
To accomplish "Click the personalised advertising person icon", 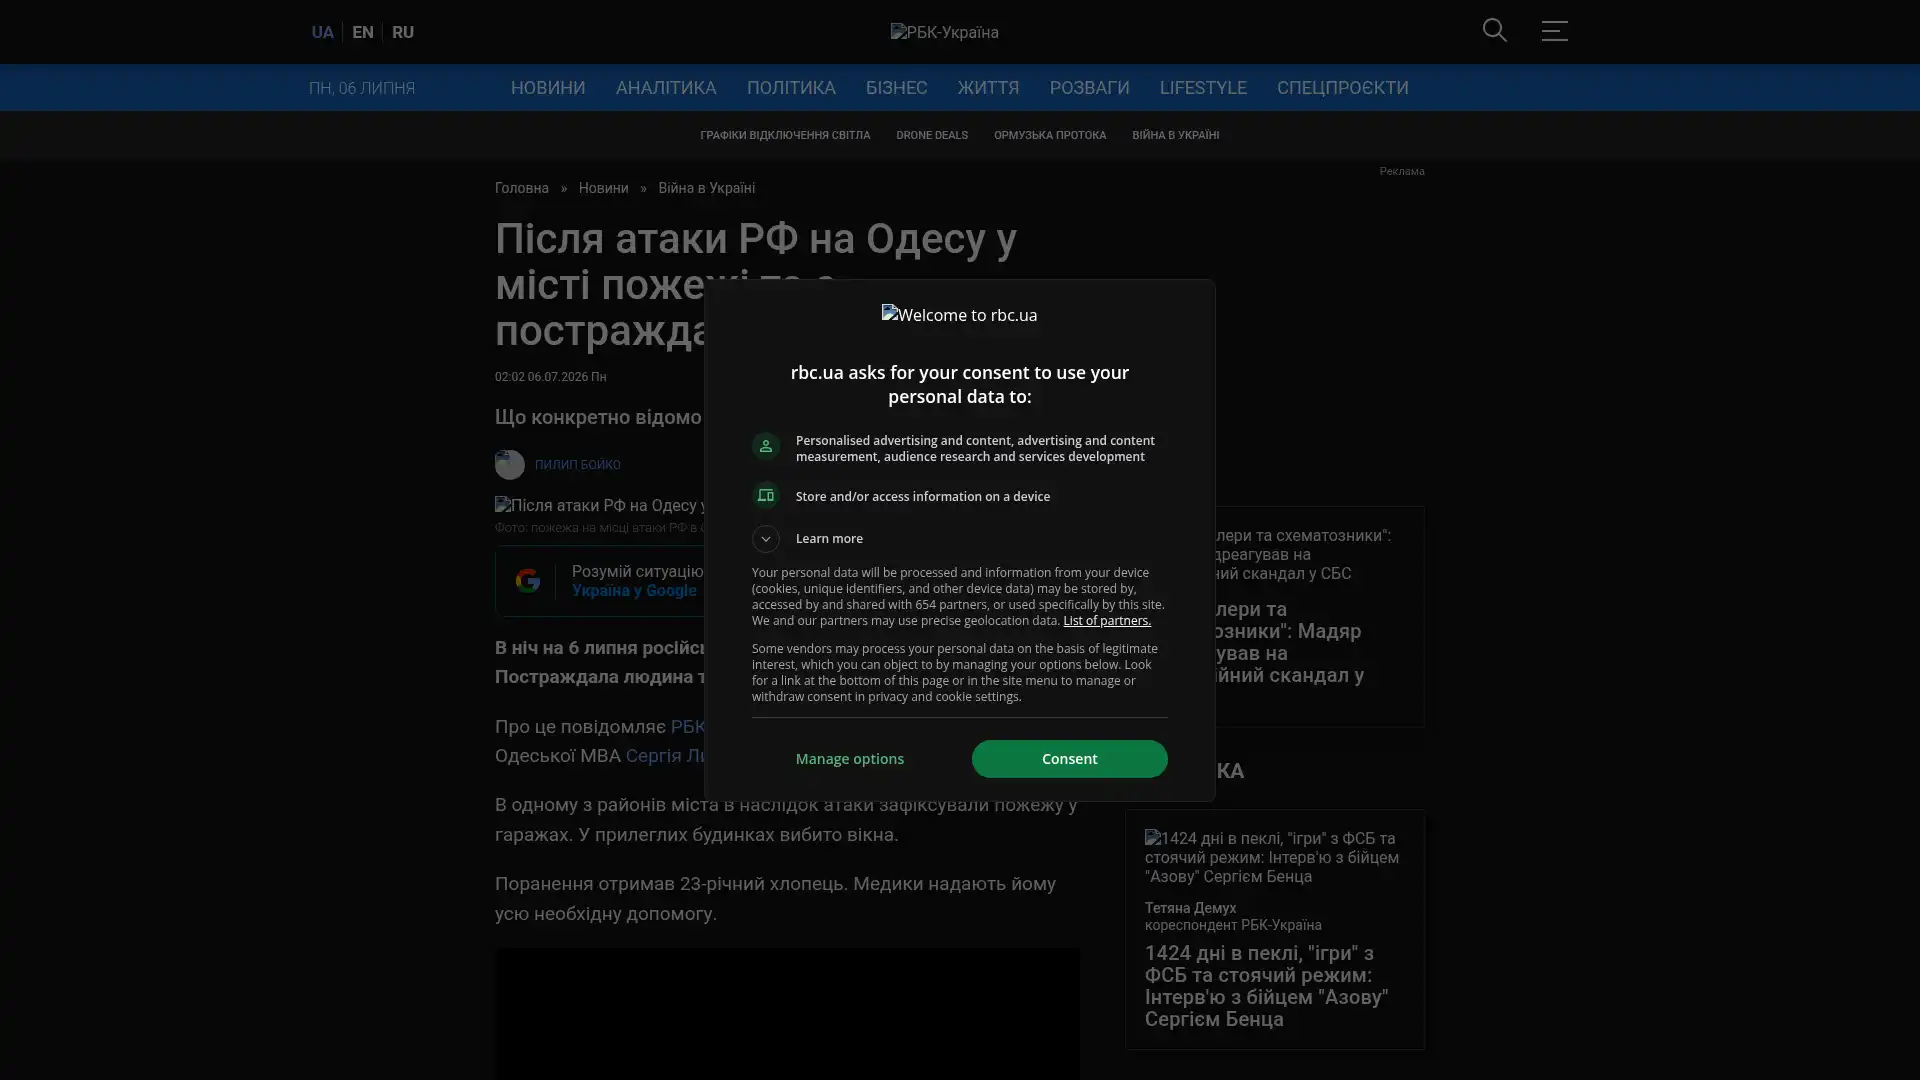I will [766, 446].
